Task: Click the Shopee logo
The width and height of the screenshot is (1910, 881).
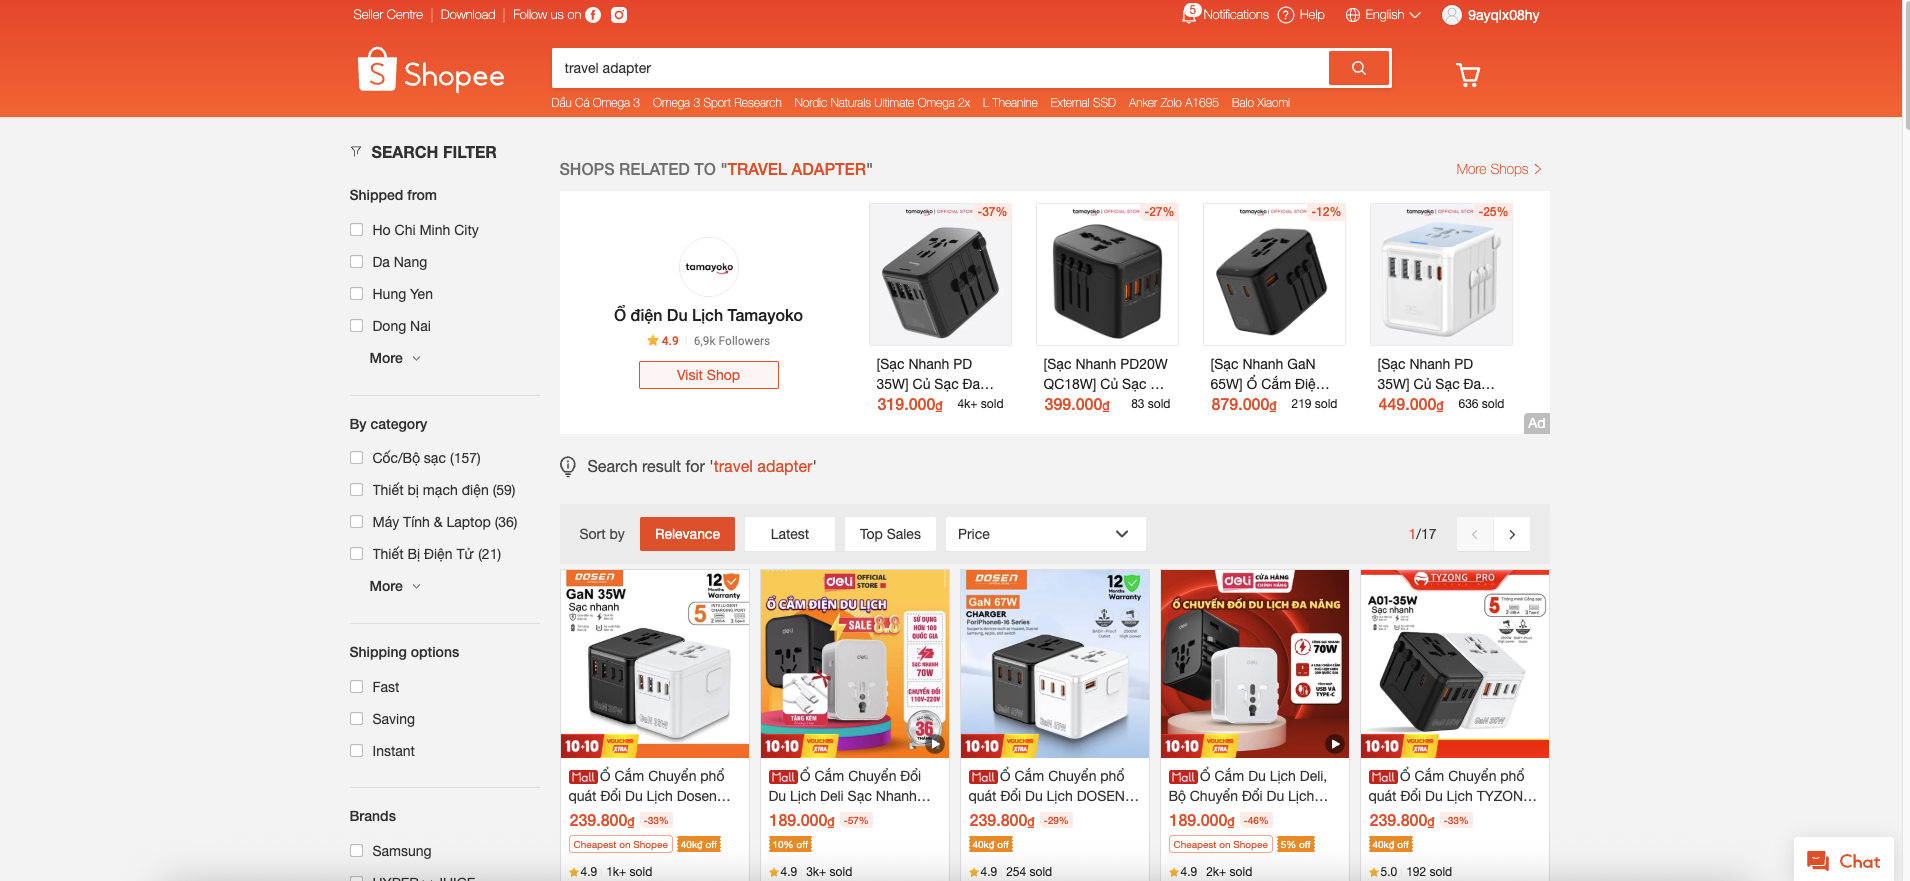Action: 431,71
